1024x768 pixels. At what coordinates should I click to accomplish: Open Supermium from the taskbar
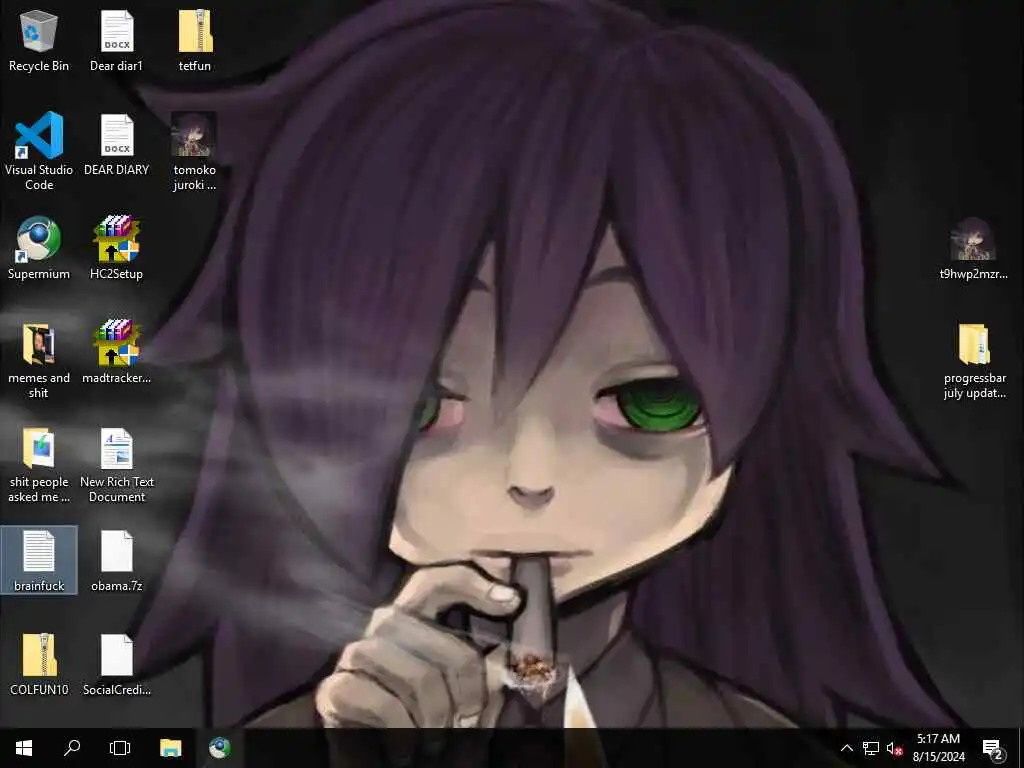pos(219,748)
